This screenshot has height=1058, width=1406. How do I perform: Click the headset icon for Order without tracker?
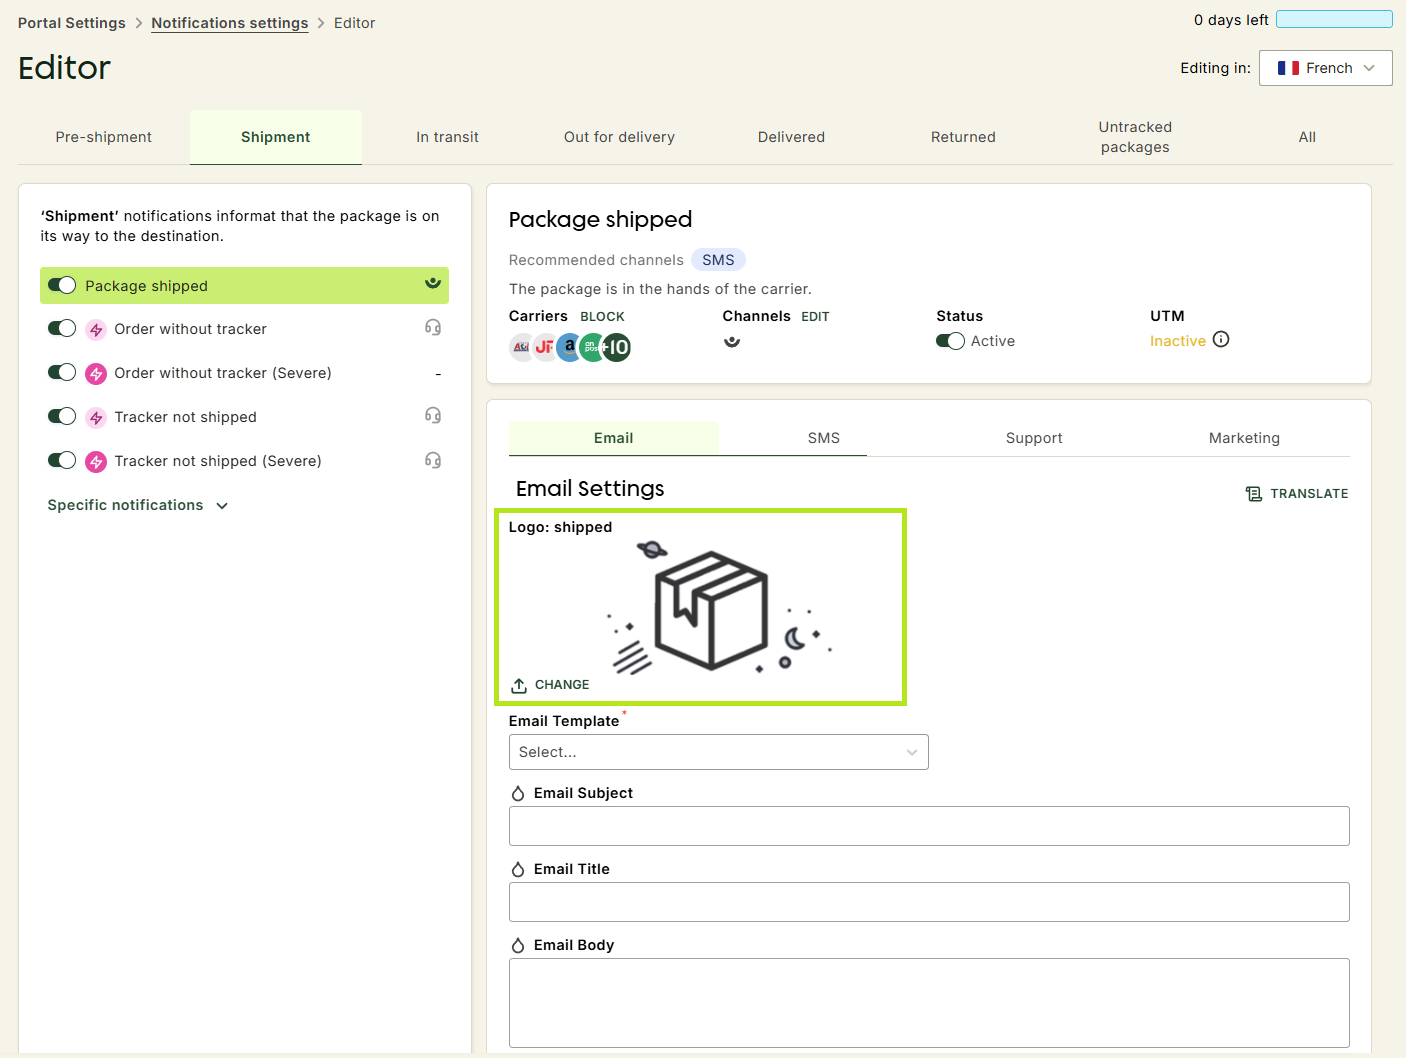(x=433, y=328)
